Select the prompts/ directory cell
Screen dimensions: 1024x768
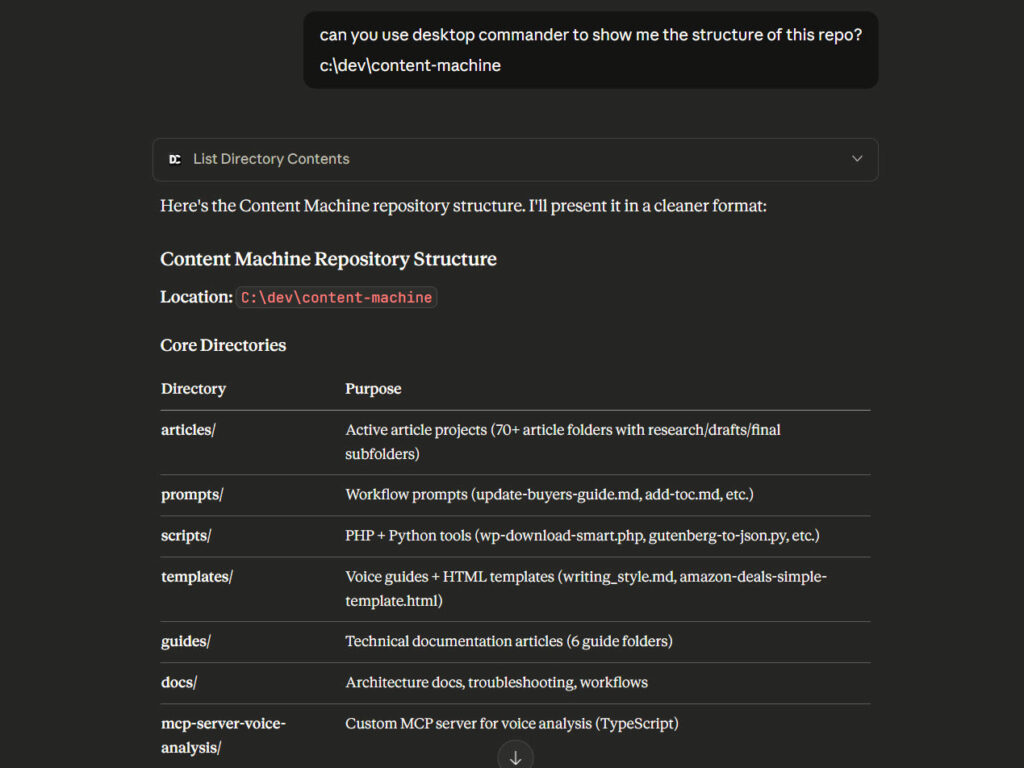click(192, 495)
